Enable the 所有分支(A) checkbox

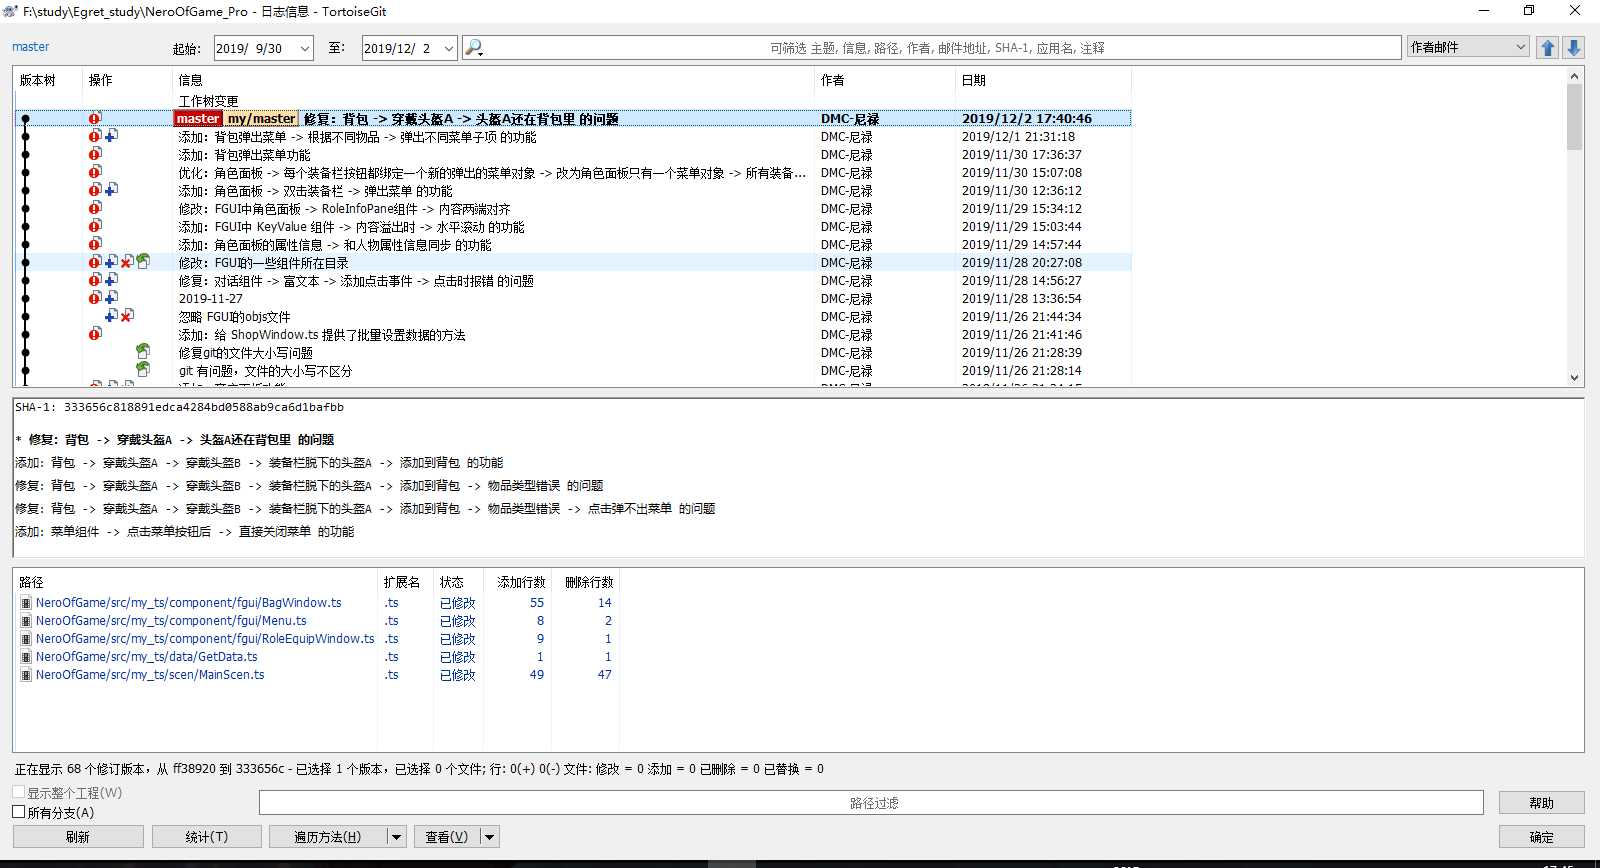19,812
